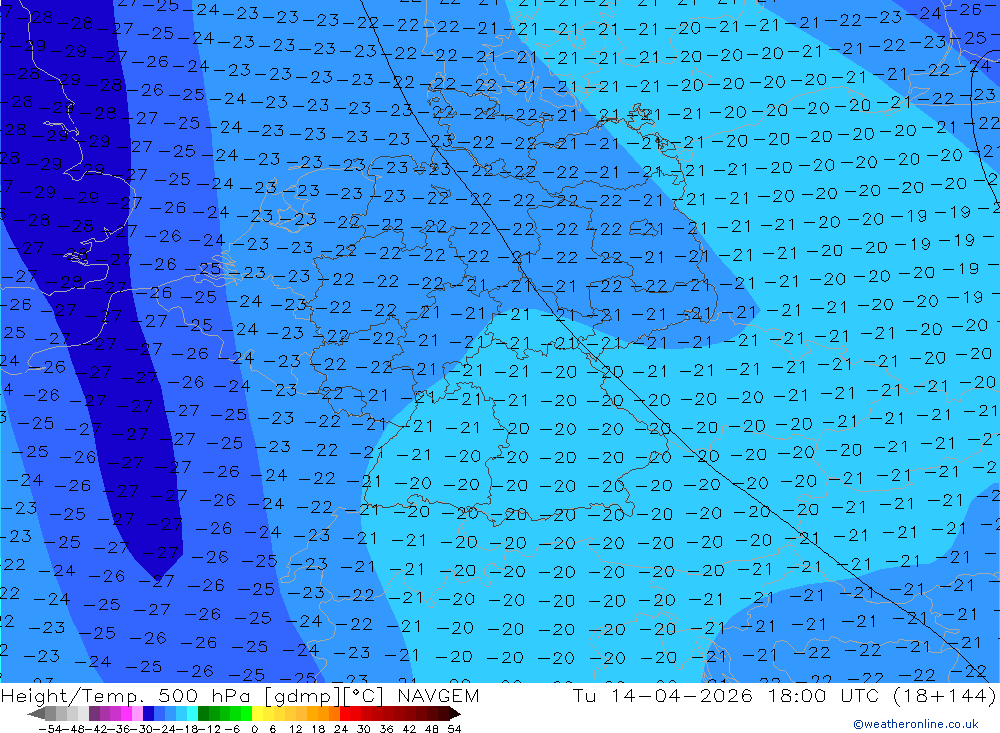Click the yellow legend swatch at 0
Screen dimensions: 1000x733
(x=257, y=714)
